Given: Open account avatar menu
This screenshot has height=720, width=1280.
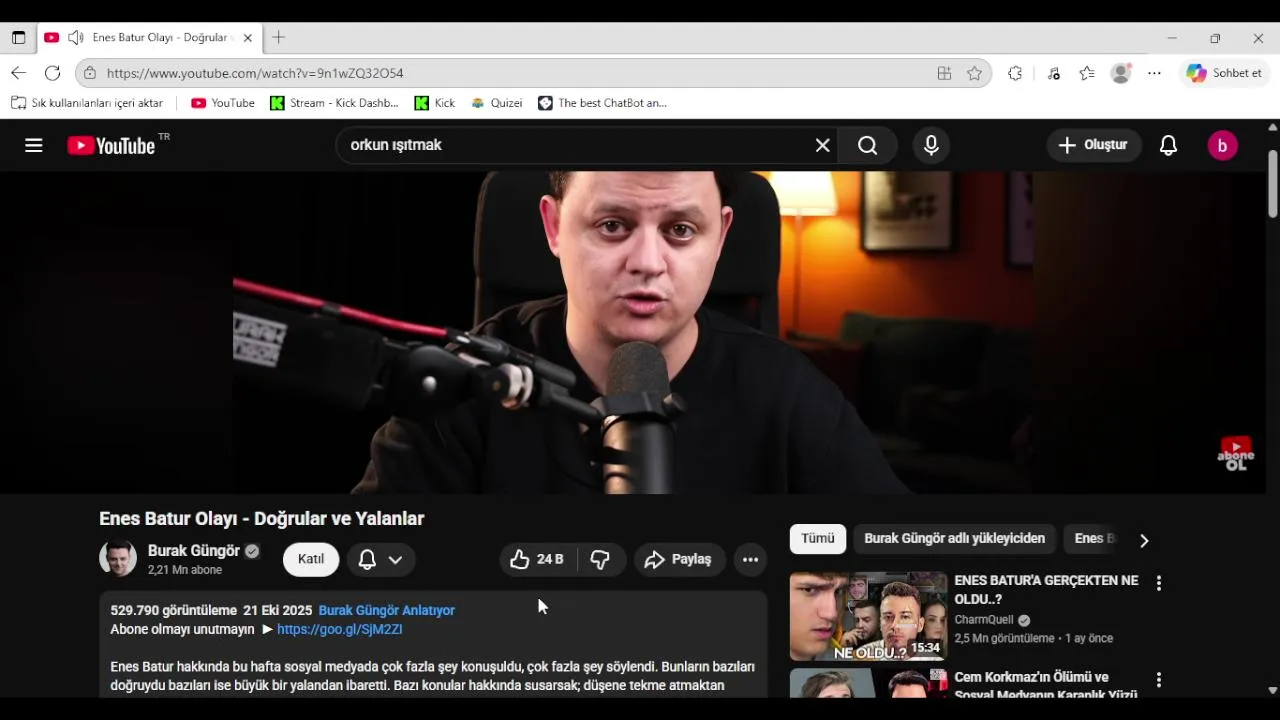Looking at the screenshot, I should pyautogui.click(x=1222, y=145).
